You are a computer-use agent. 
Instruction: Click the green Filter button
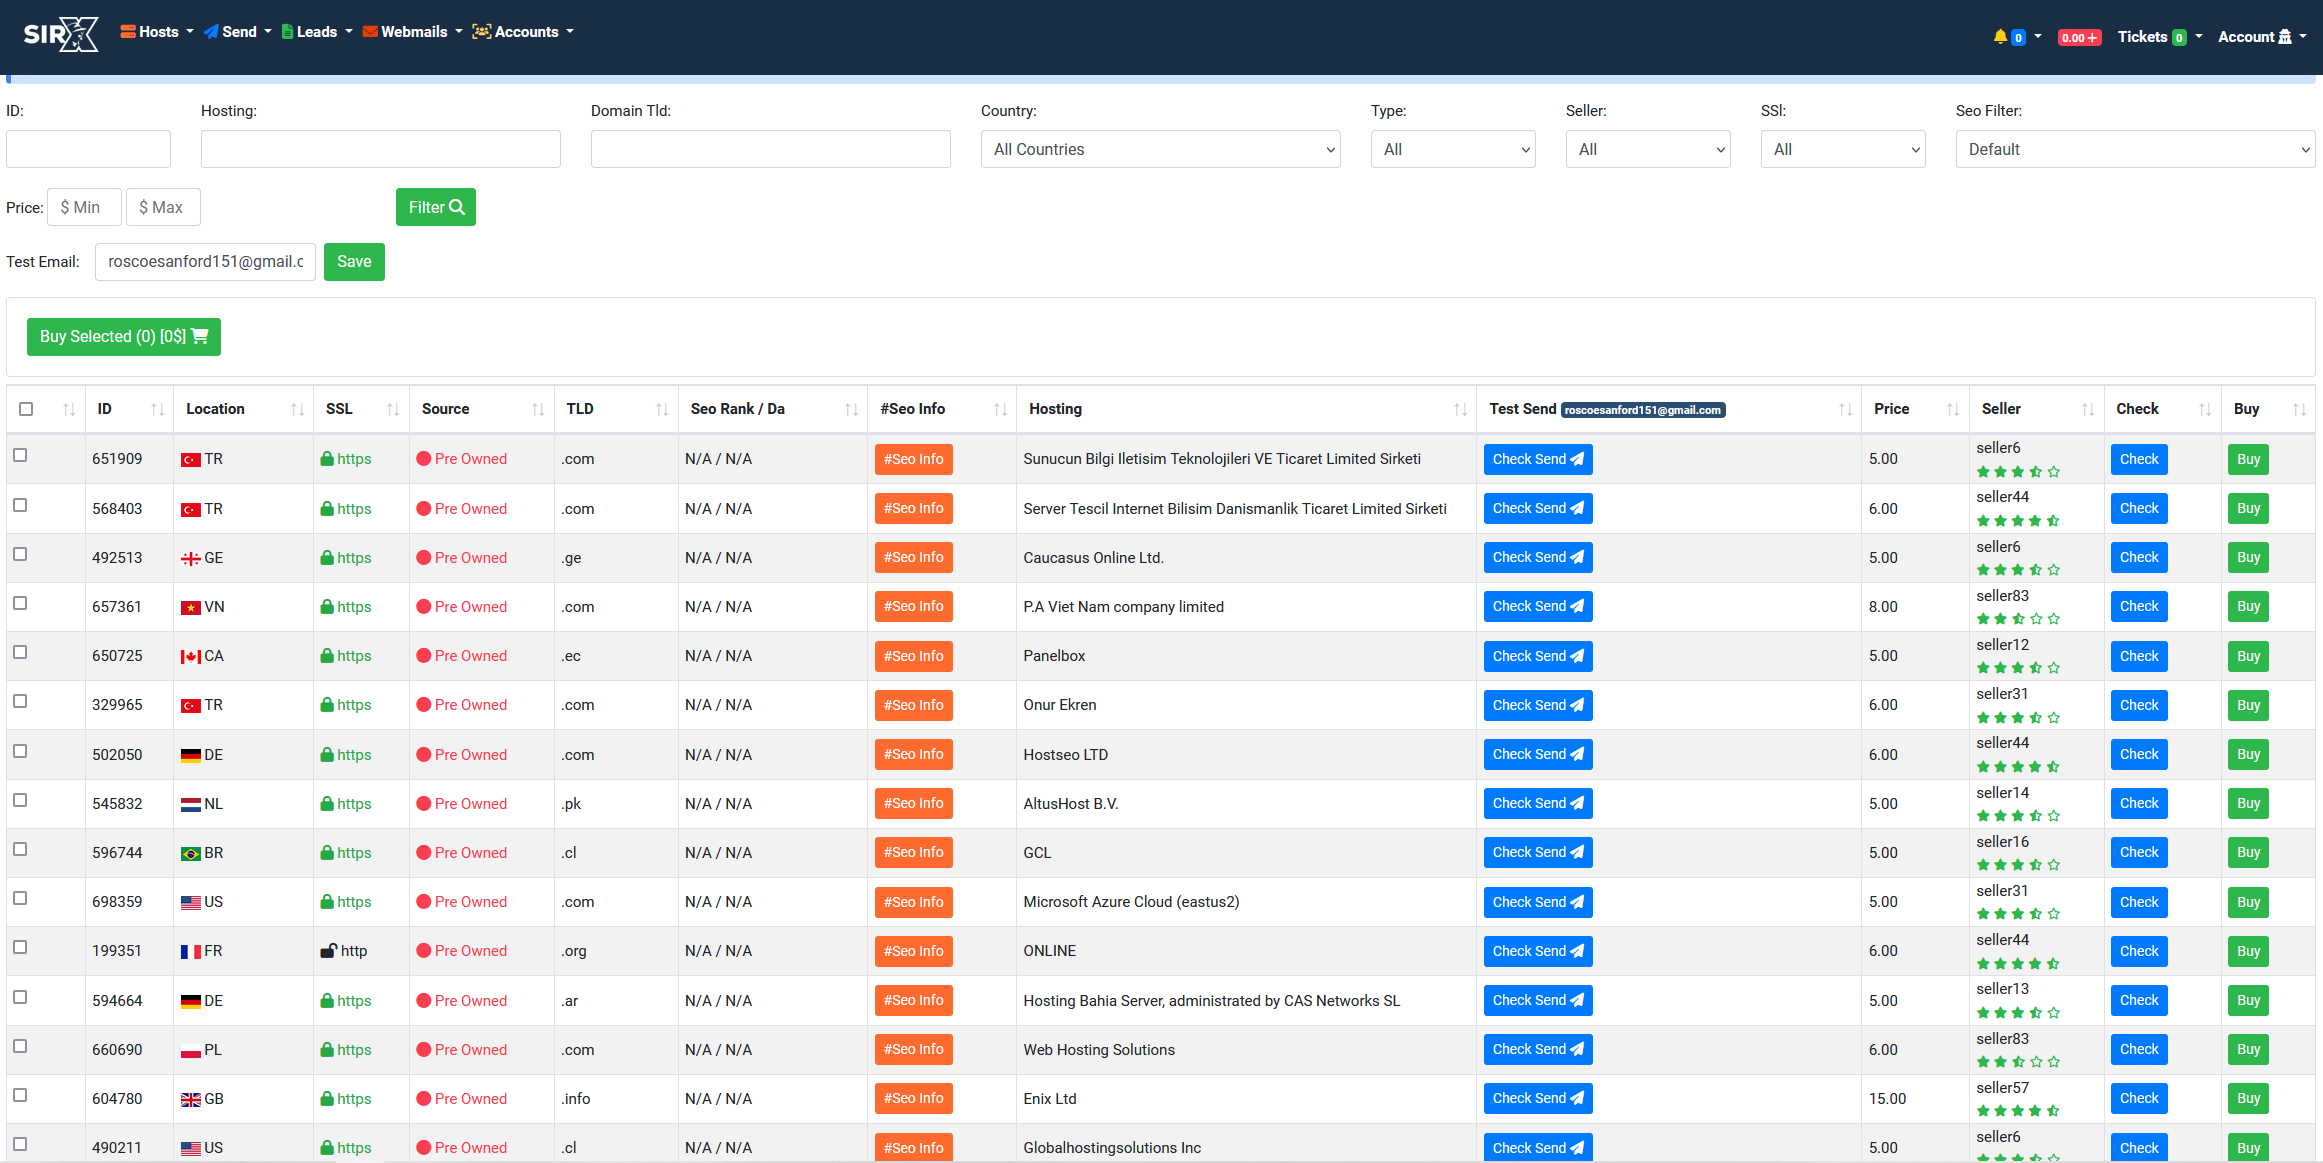click(433, 208)
